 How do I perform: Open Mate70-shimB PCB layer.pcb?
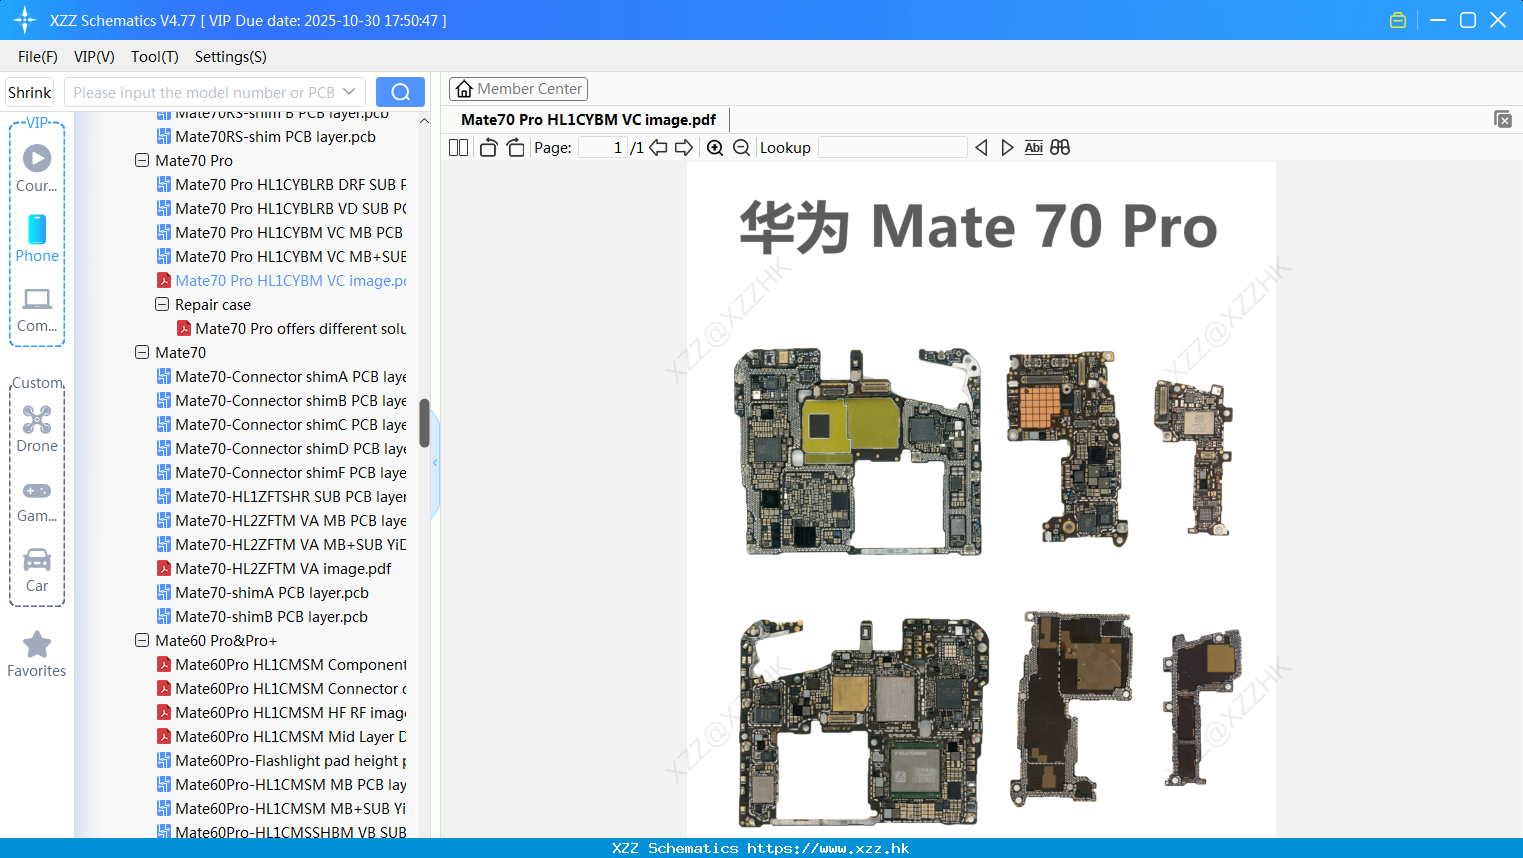262,617
